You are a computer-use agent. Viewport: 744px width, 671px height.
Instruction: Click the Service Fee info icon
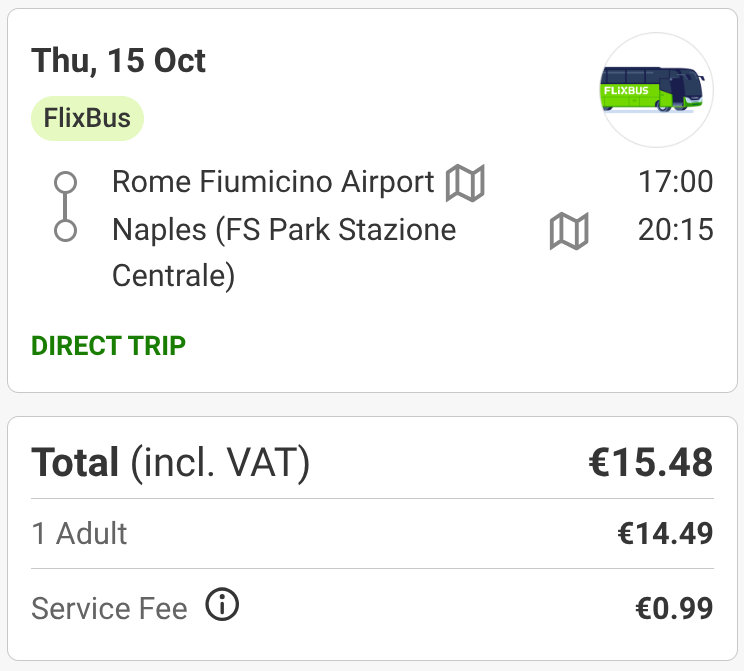pyautogui.click(x=222, y=604)
